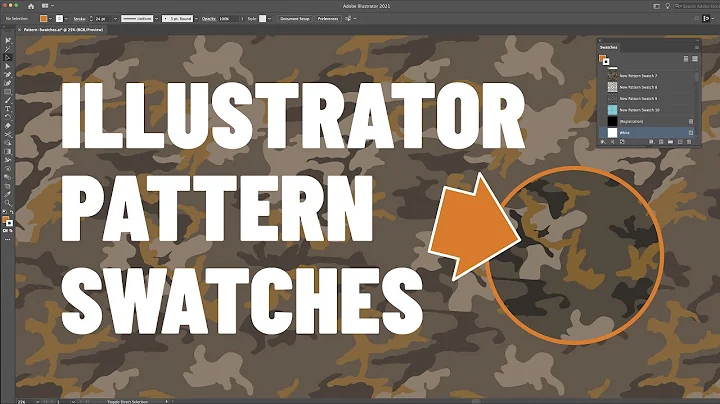Click the Opacity label link
This screenshot has width=720, height=404.
pyautogui.click(x=208, y=18)
